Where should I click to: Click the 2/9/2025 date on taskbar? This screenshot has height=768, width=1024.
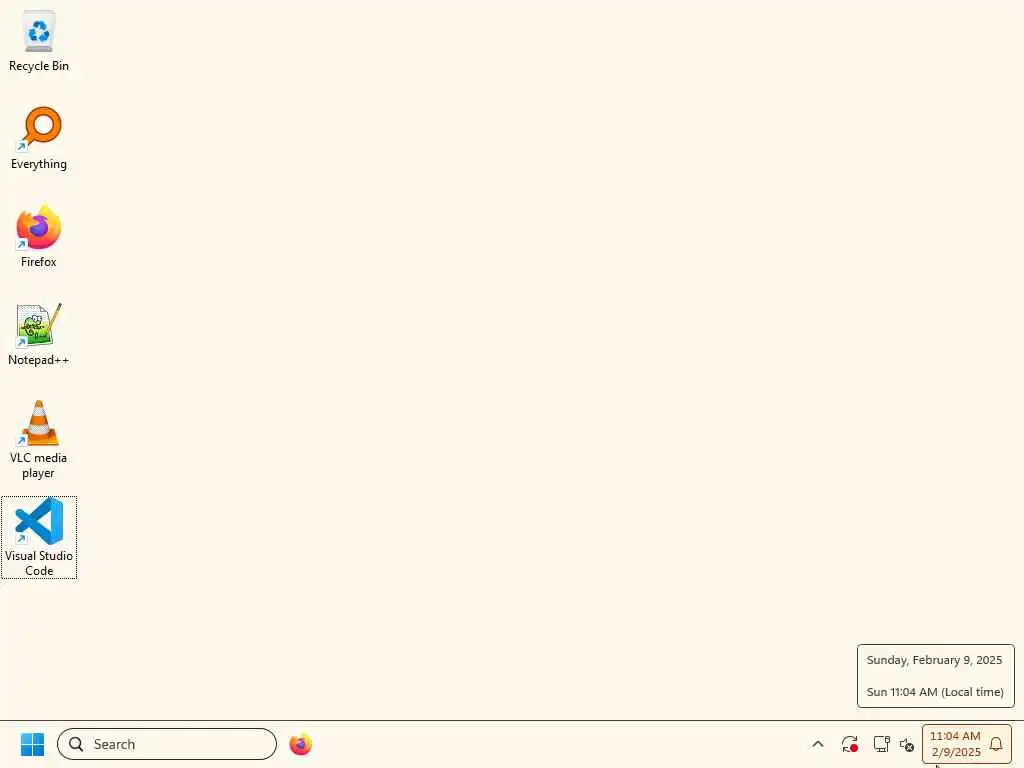click(x=956, y=752)
